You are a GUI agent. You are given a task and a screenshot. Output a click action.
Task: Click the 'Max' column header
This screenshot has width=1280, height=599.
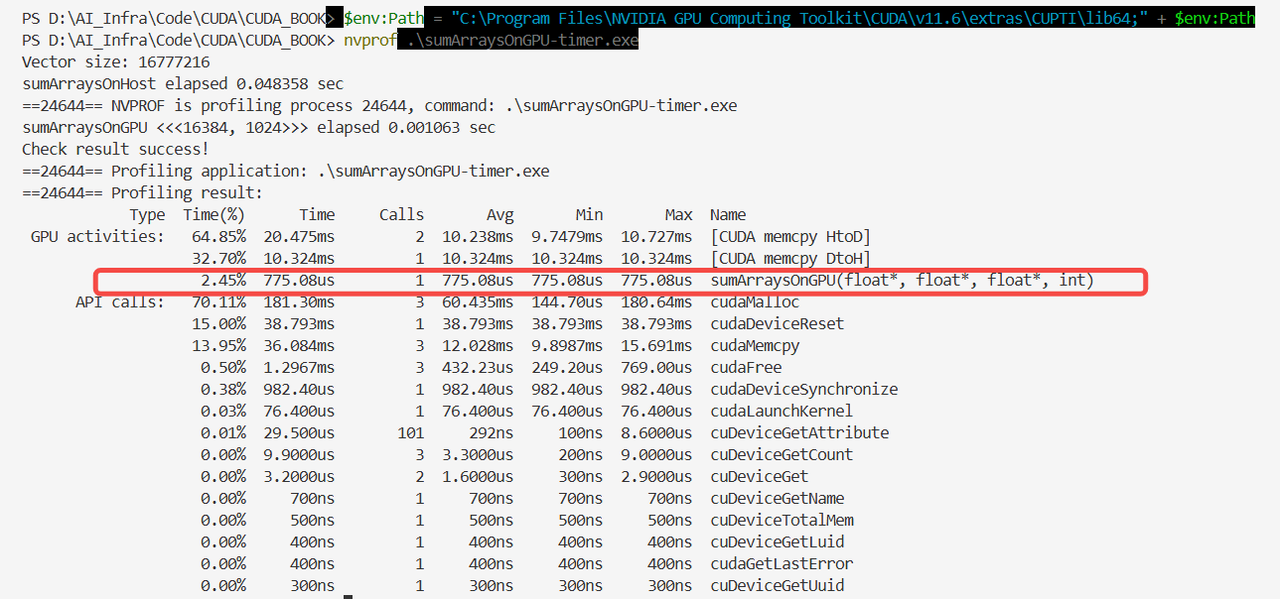(x=679, y=215)
